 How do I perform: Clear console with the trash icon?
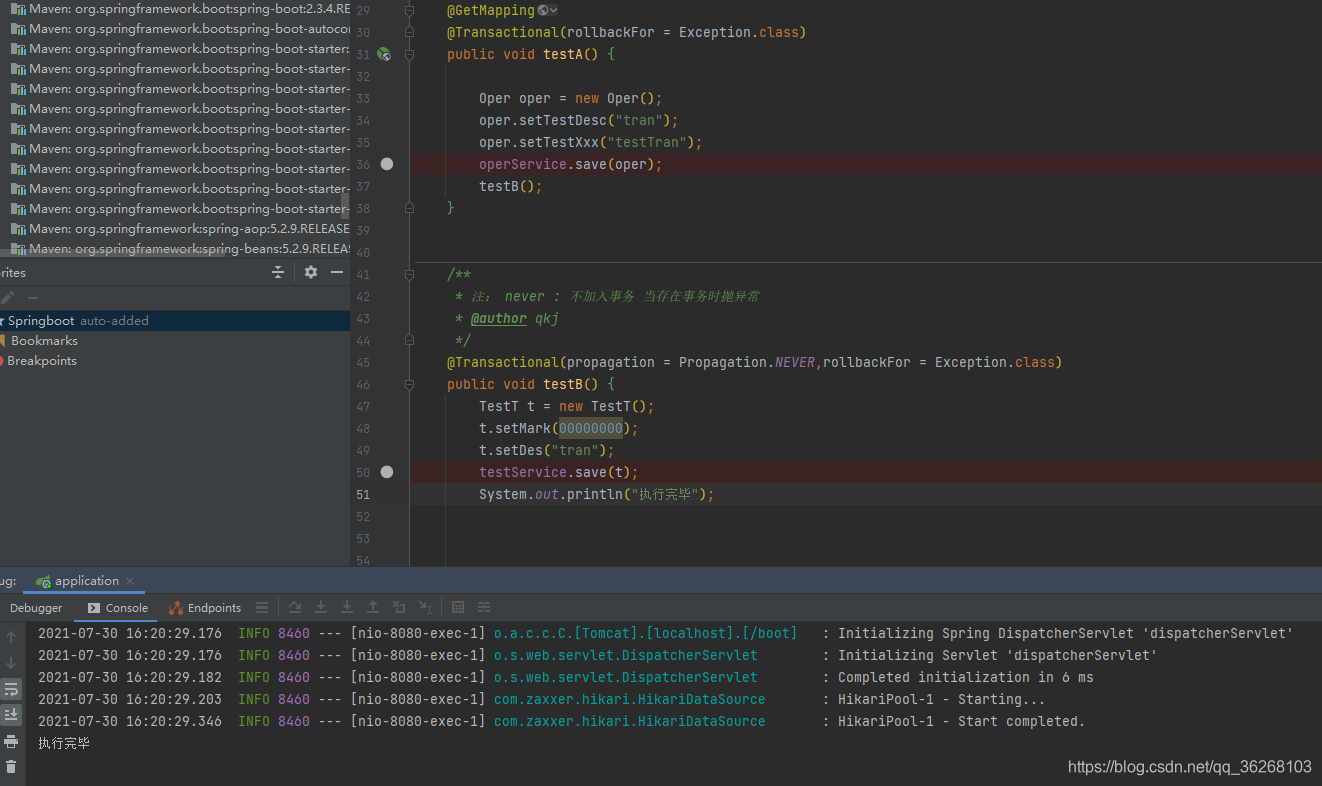click(11, 767)
